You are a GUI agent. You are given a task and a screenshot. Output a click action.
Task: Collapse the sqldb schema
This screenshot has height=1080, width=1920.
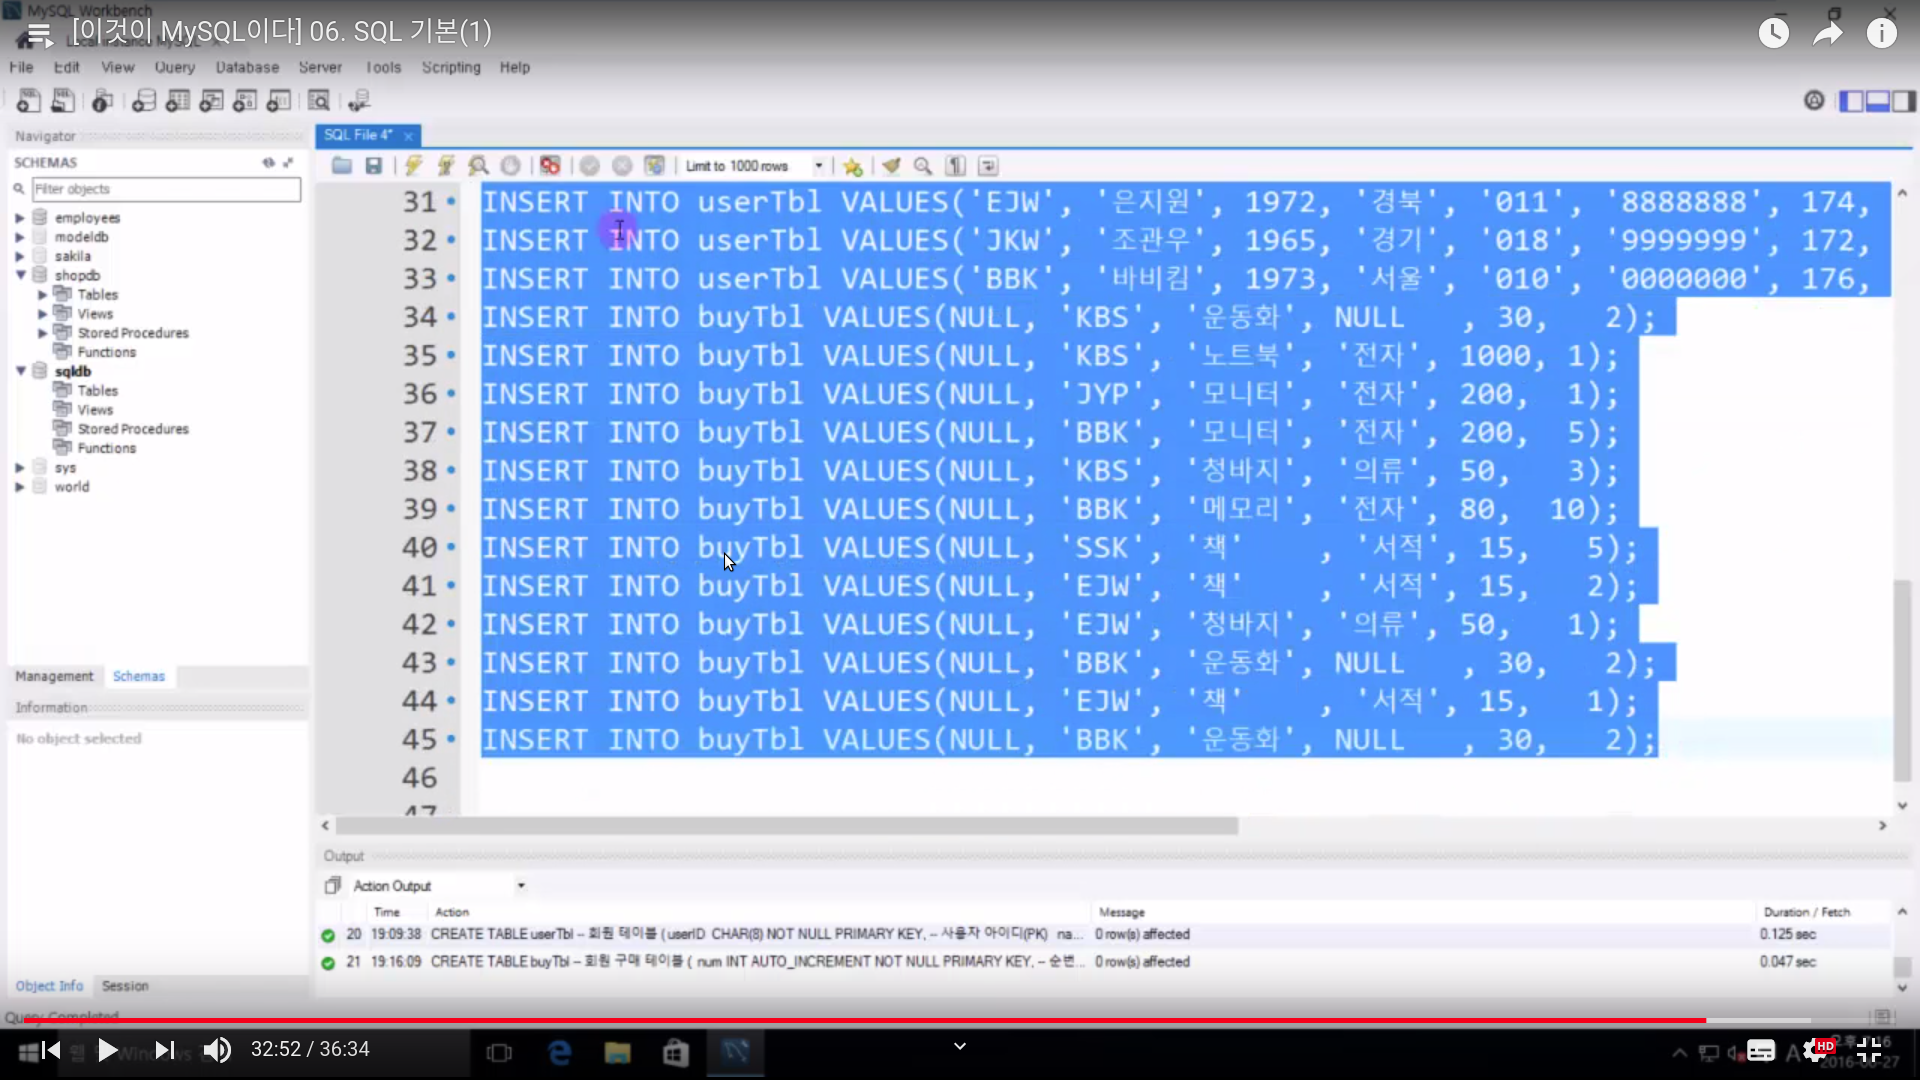coord(19,371)
